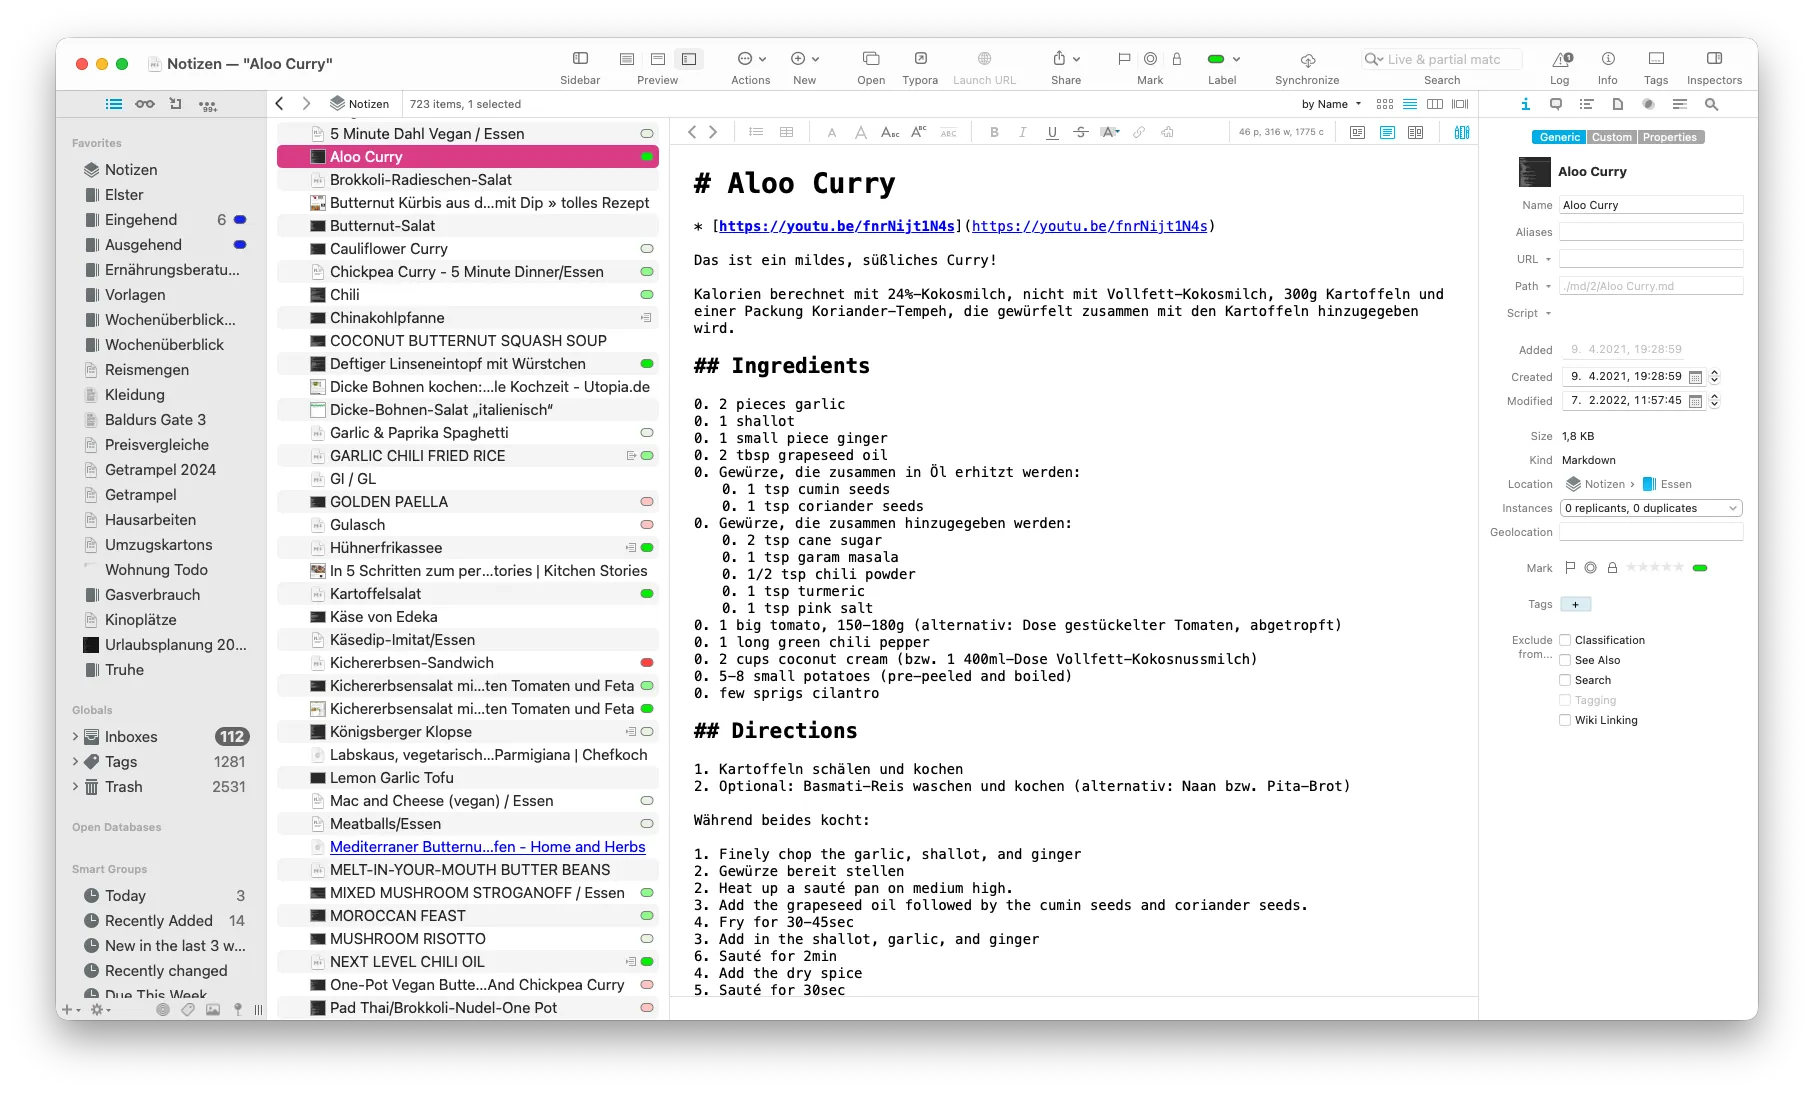Open the Properties tab
Image resolution: width=1814 pixels, height=1094 pixels.
click(x=1669, y=137)
